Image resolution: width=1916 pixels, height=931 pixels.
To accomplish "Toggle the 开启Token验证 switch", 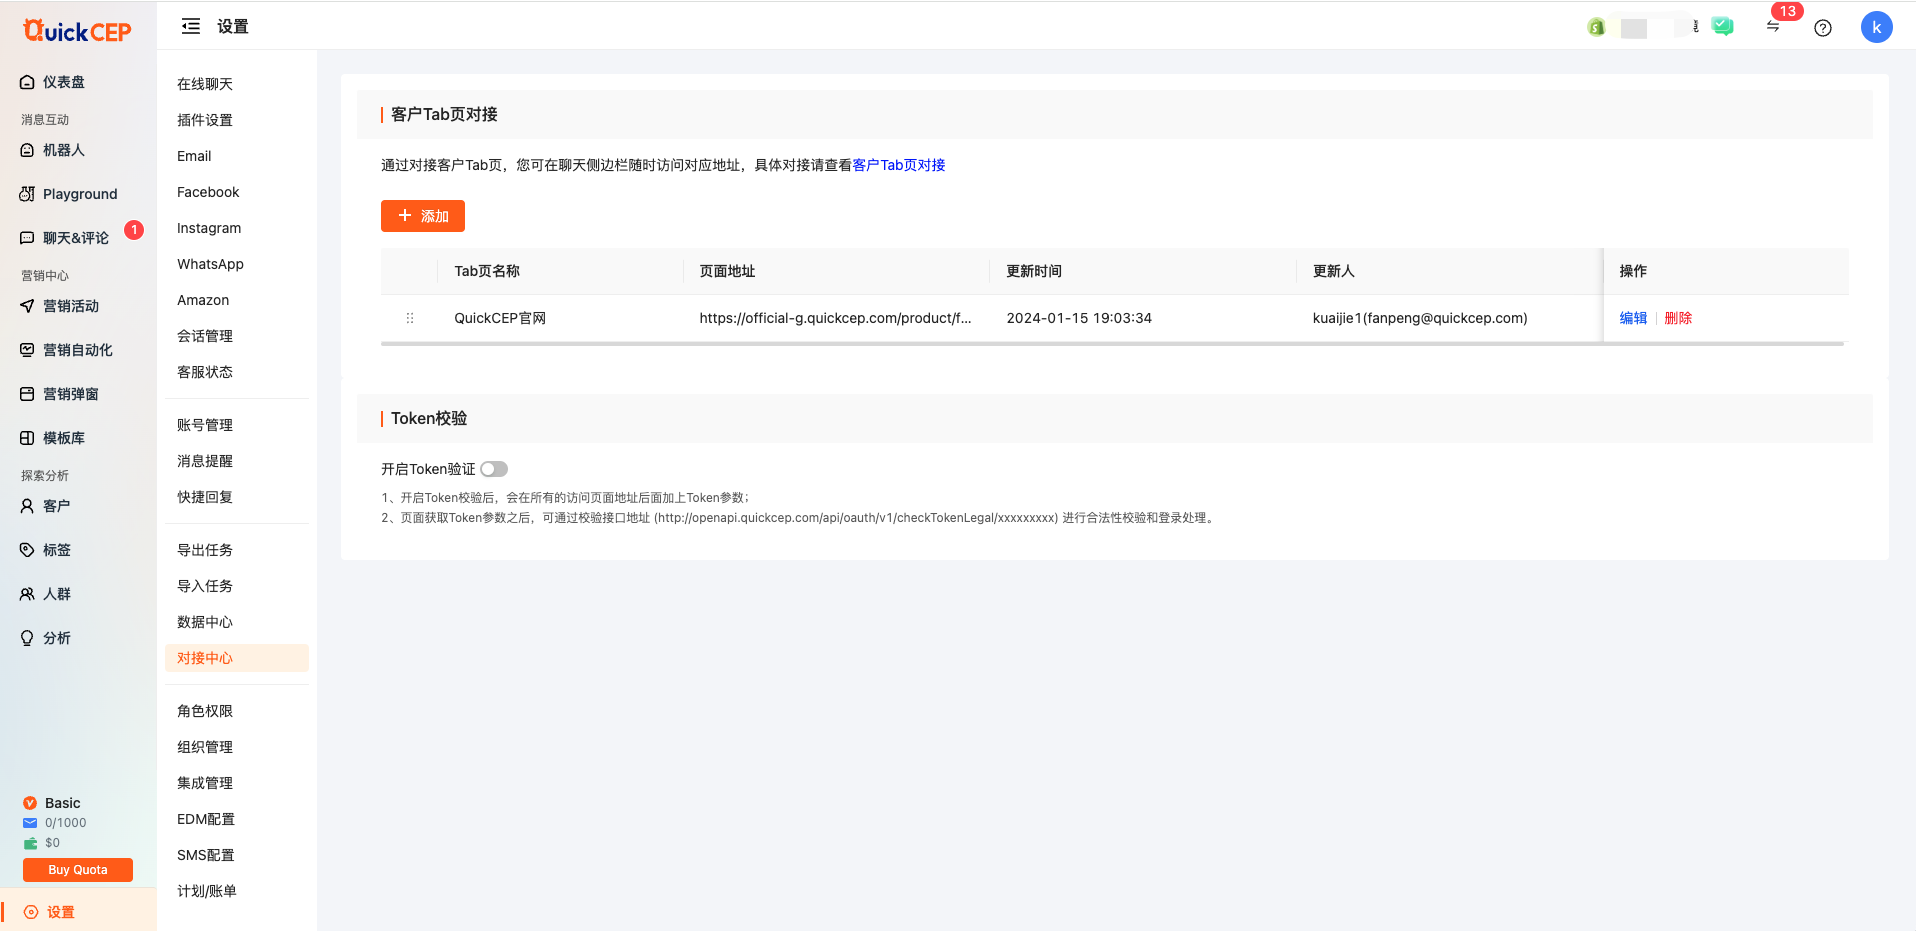I will [x=494, y=469].
